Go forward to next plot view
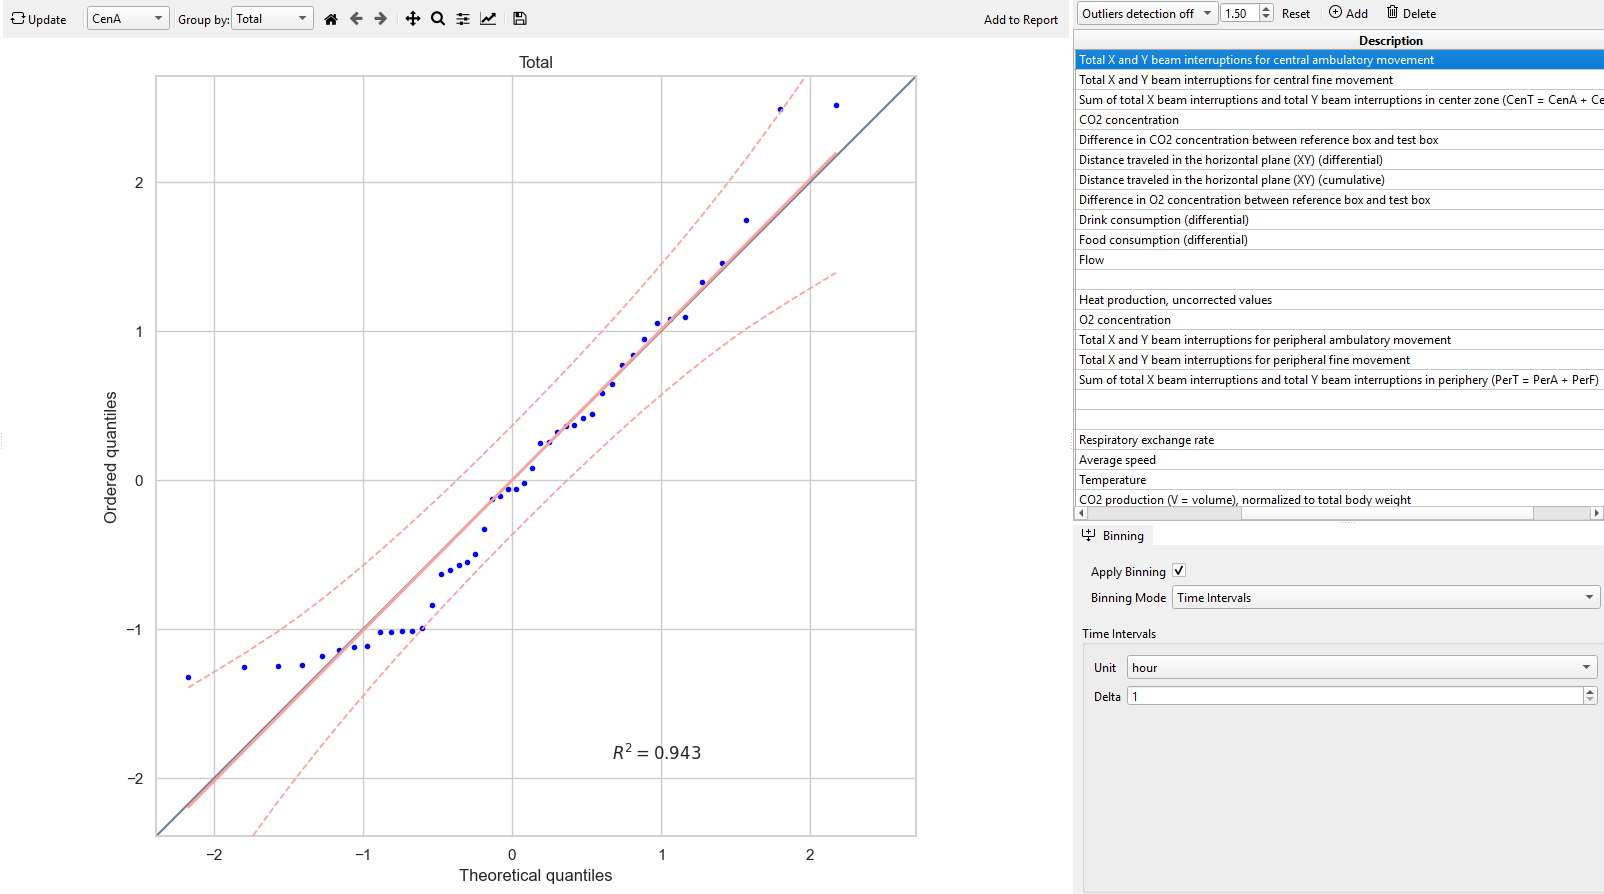 (381, 19)
